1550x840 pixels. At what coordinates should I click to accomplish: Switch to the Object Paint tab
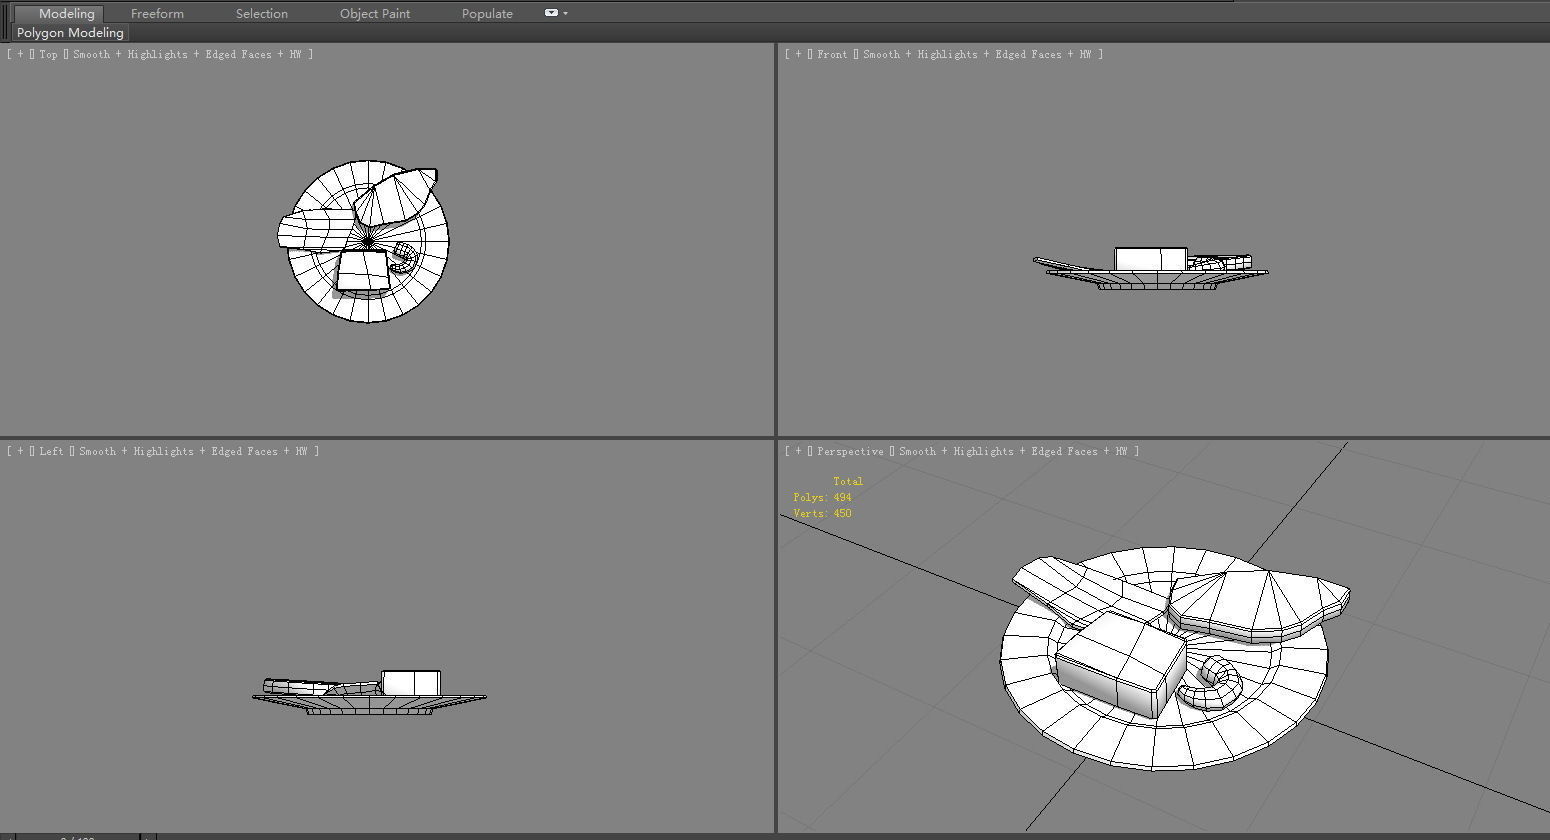[x=375, y=14]
